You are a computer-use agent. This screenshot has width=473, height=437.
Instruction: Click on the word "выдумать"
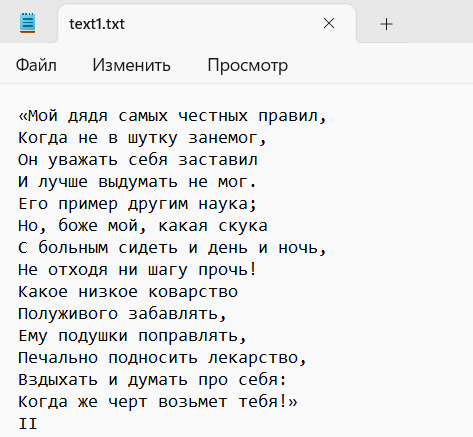(x=138, y=182)
